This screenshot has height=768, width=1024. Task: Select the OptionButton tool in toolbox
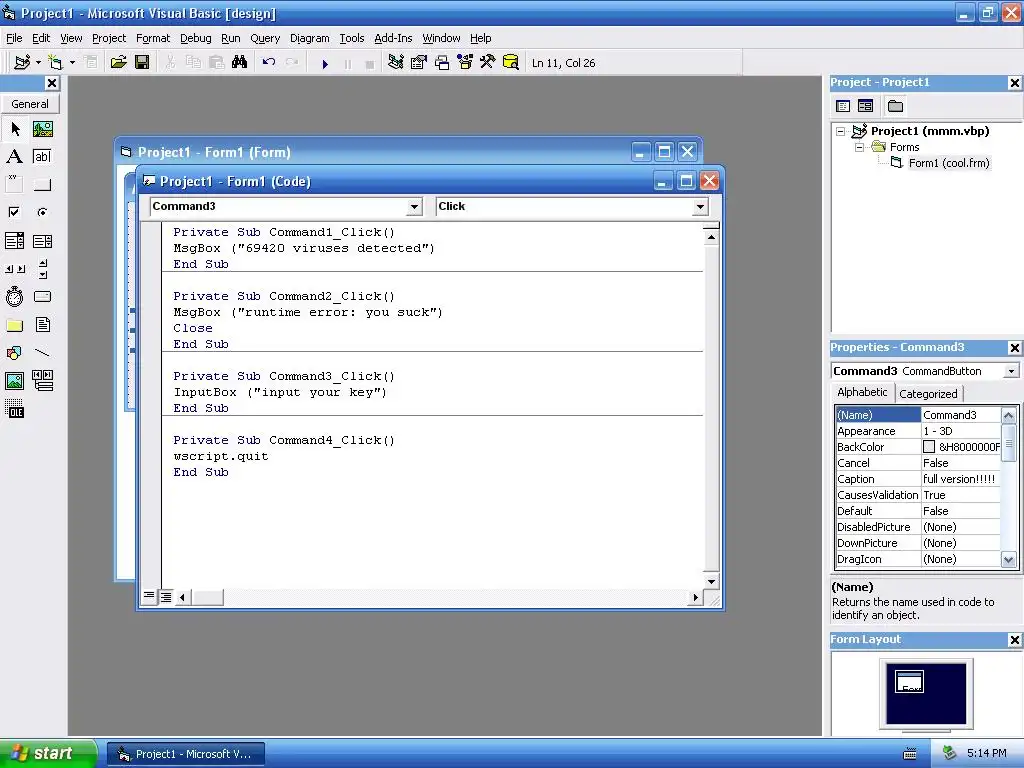[x=42, y=212]
